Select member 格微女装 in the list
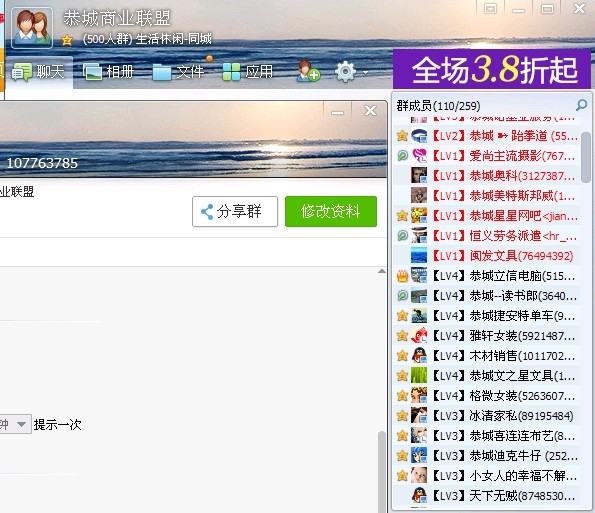 click(487, 396)
